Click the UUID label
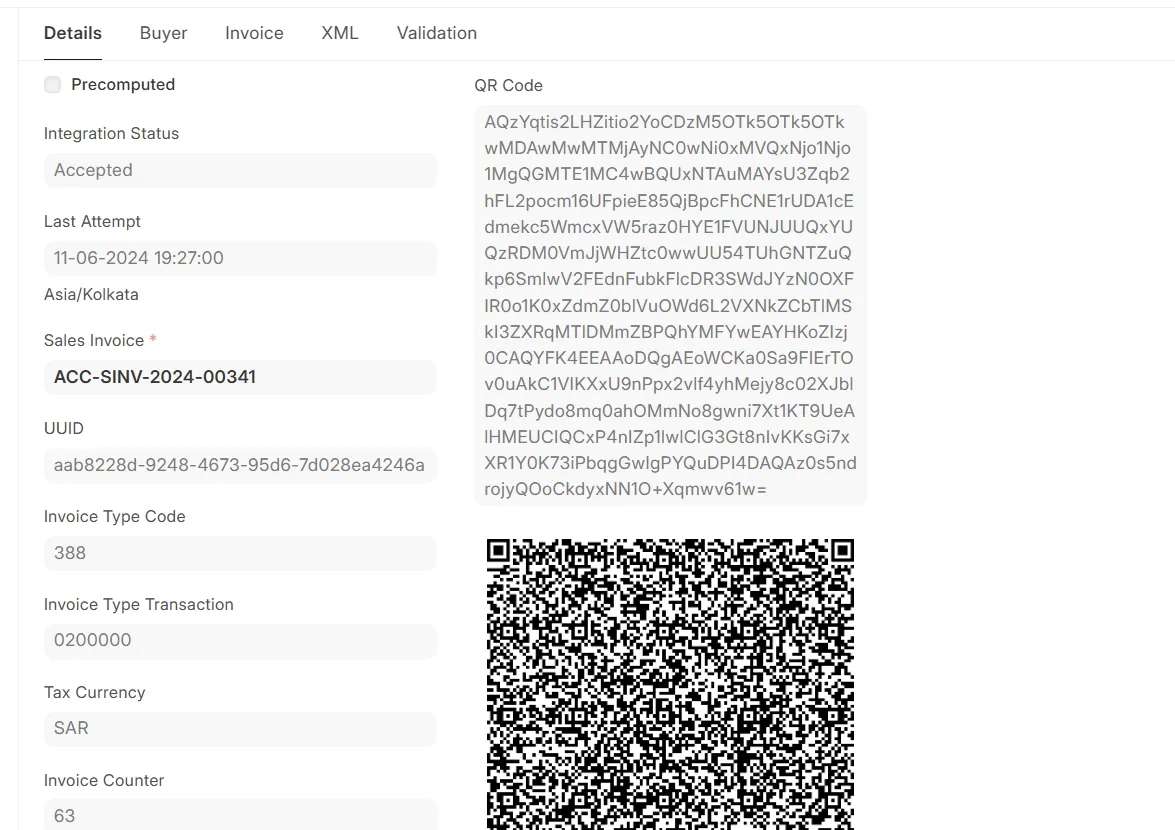The image size is (1175, 830). [64, 428]
